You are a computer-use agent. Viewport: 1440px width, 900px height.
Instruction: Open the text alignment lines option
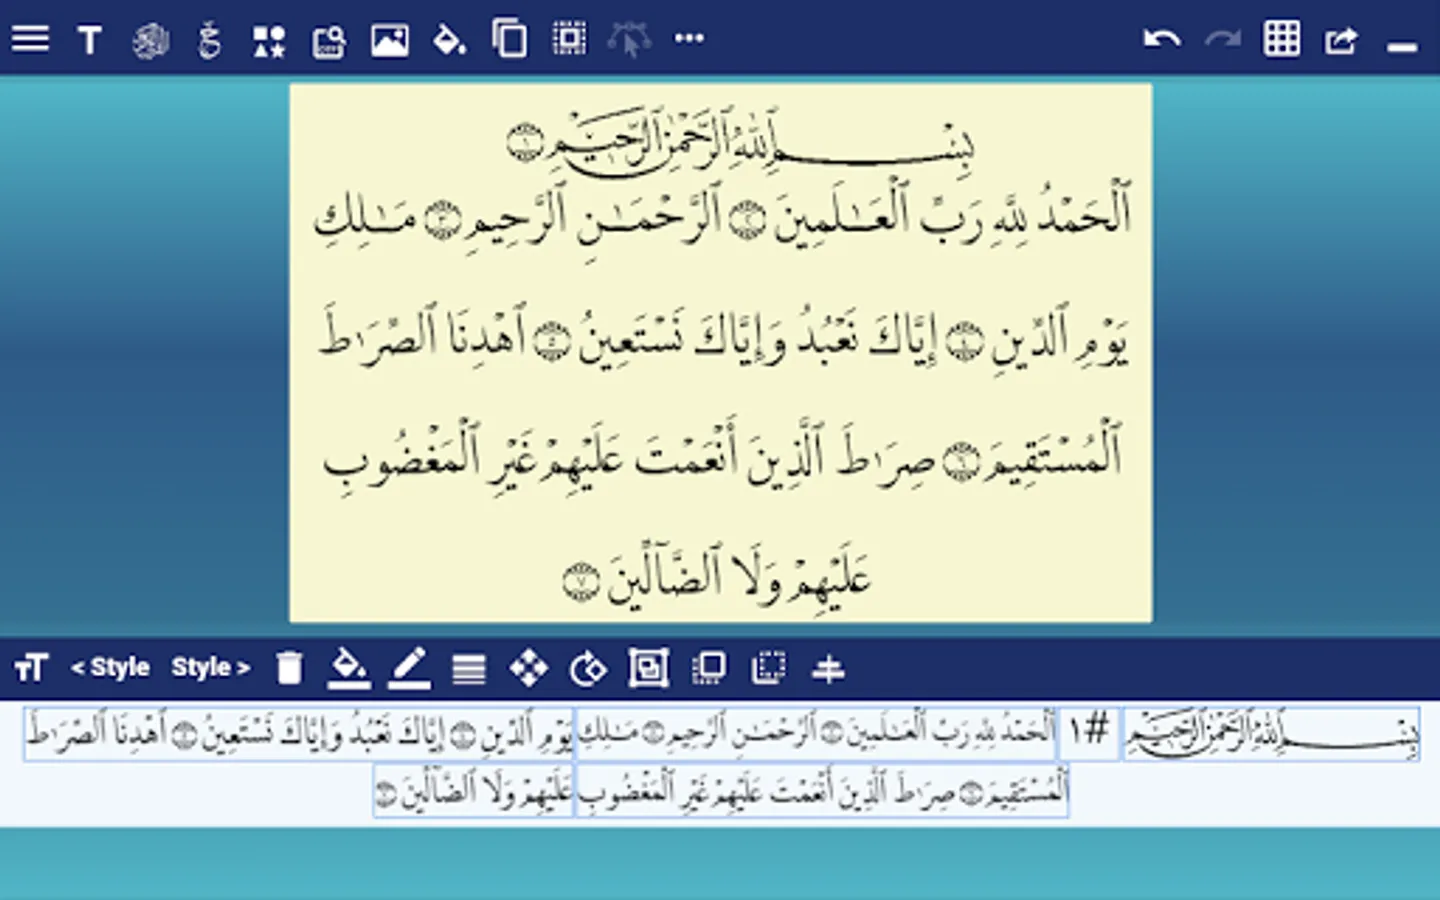[x=469, y=668]
